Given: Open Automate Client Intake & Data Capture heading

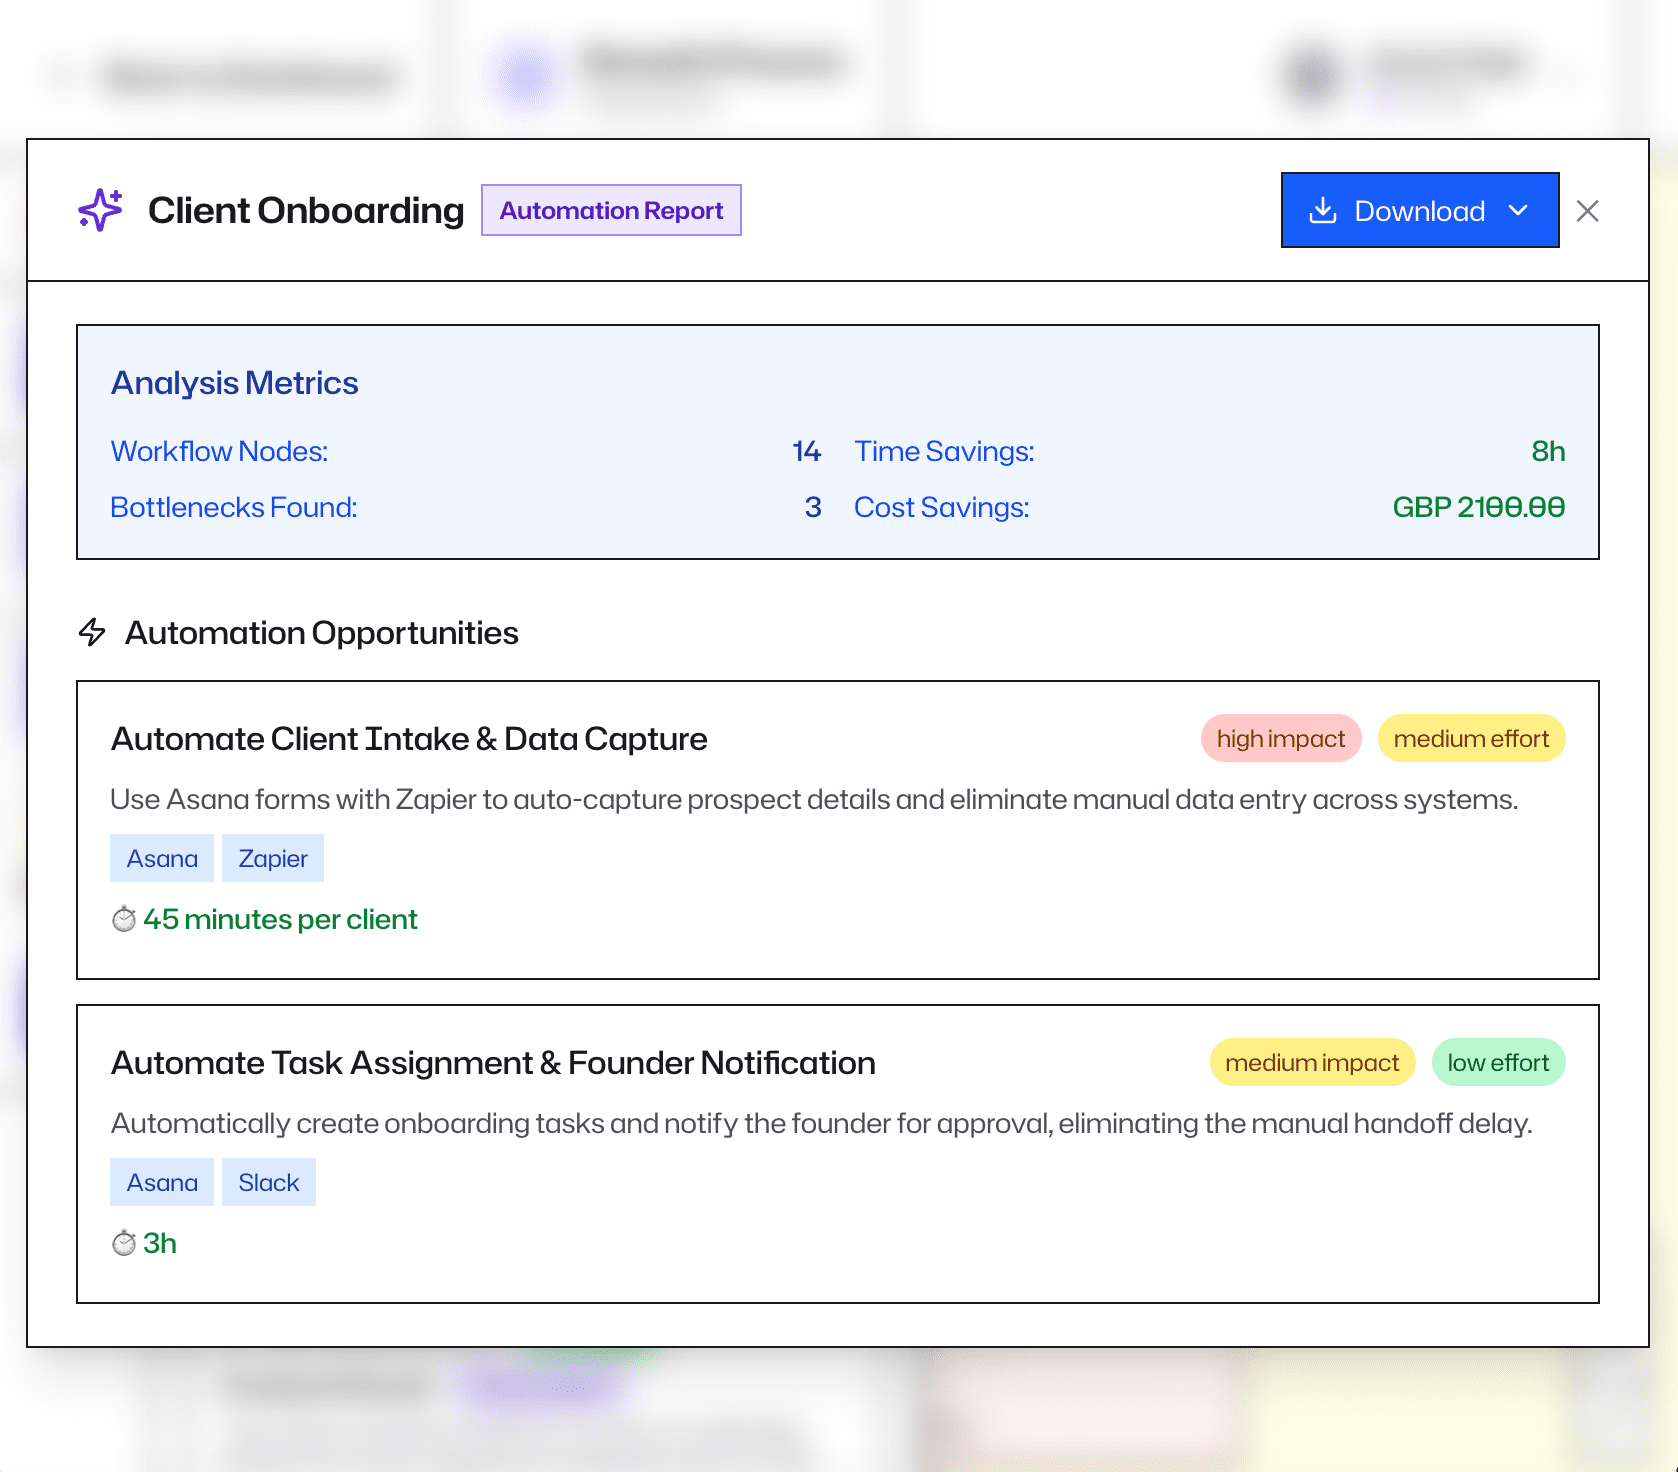Looking at the screenshot, I should point(409,738).
